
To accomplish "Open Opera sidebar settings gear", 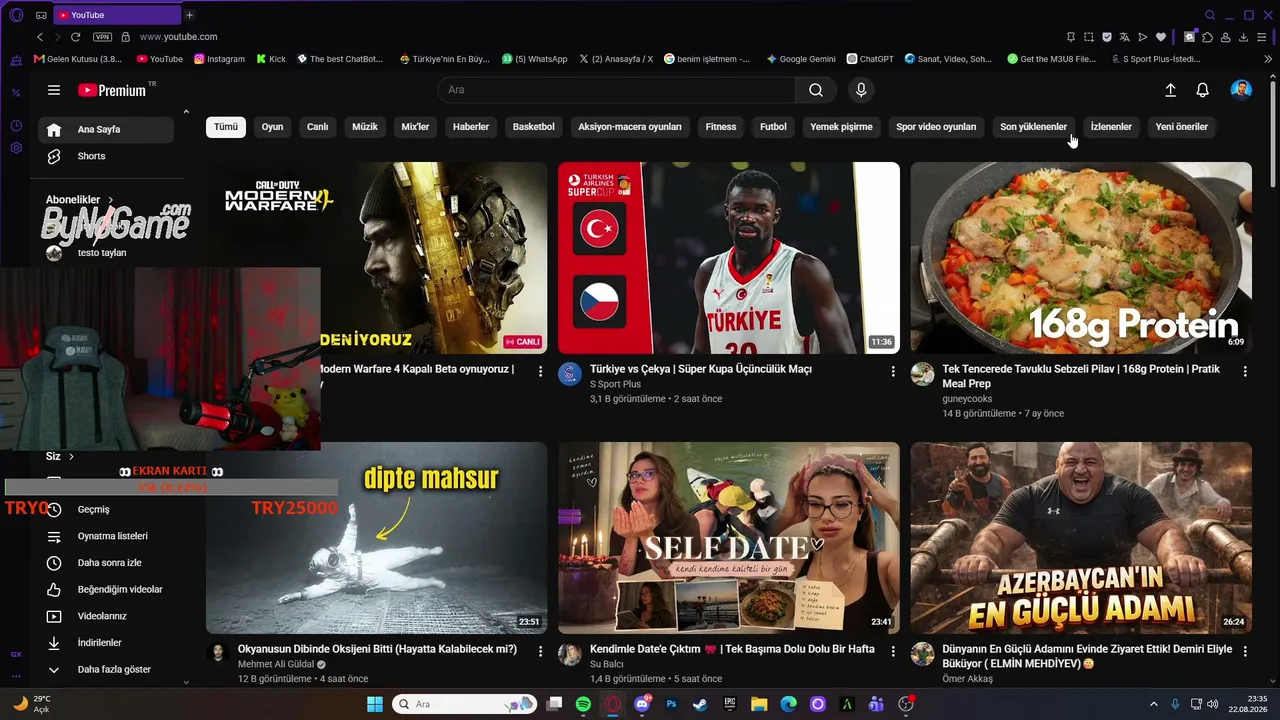I will 16,148.
